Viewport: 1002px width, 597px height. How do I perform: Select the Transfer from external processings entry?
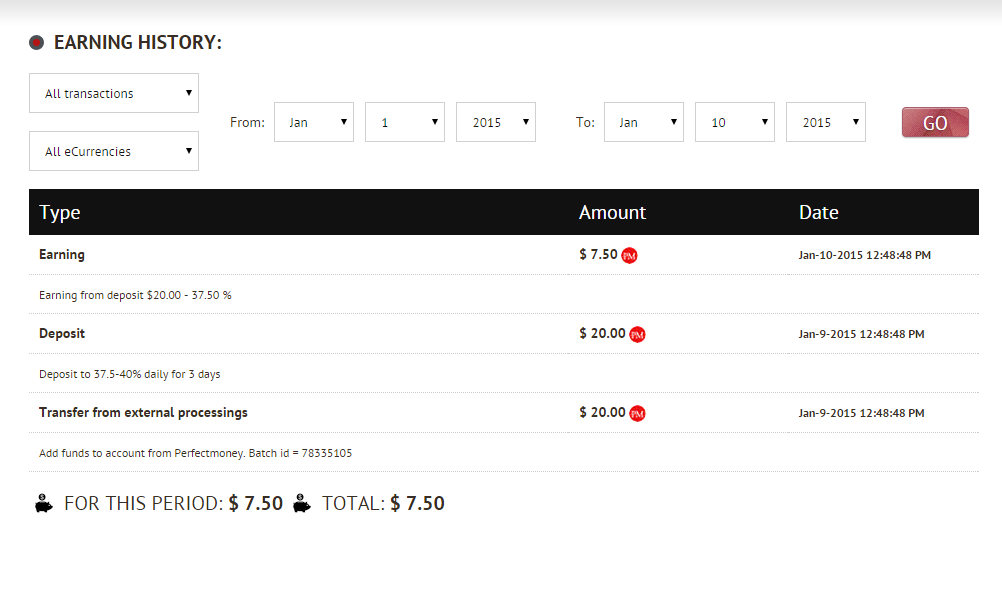coord(143,412)
